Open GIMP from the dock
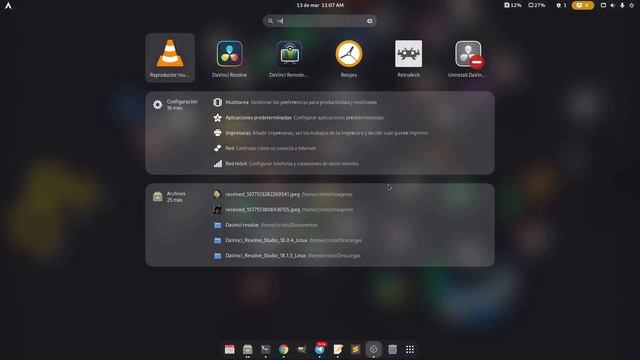Screen dimensions: 640x360 [x=302, y=349]
